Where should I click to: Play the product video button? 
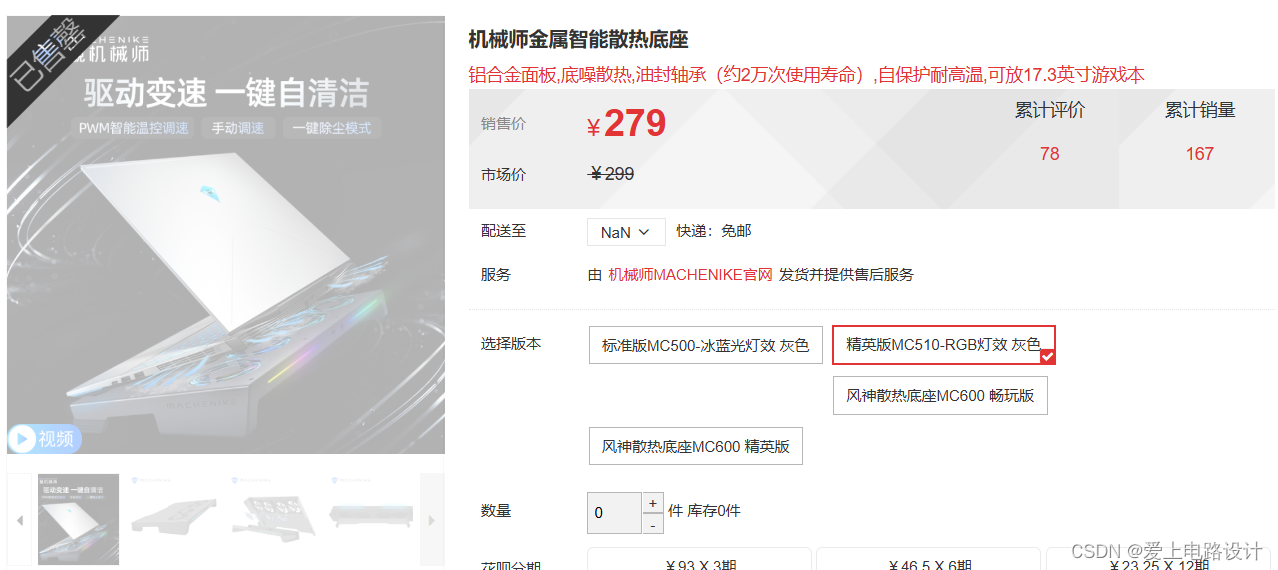pyautogui.click(x=44, y=439)
